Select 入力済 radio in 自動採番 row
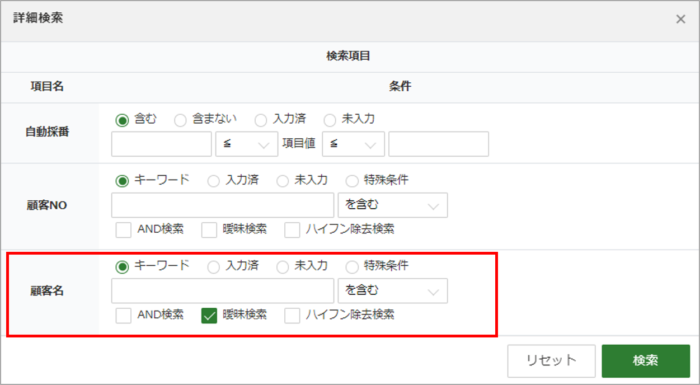Image resolution: width=700 pixels, height=385 pixels. tap(261, 121)
